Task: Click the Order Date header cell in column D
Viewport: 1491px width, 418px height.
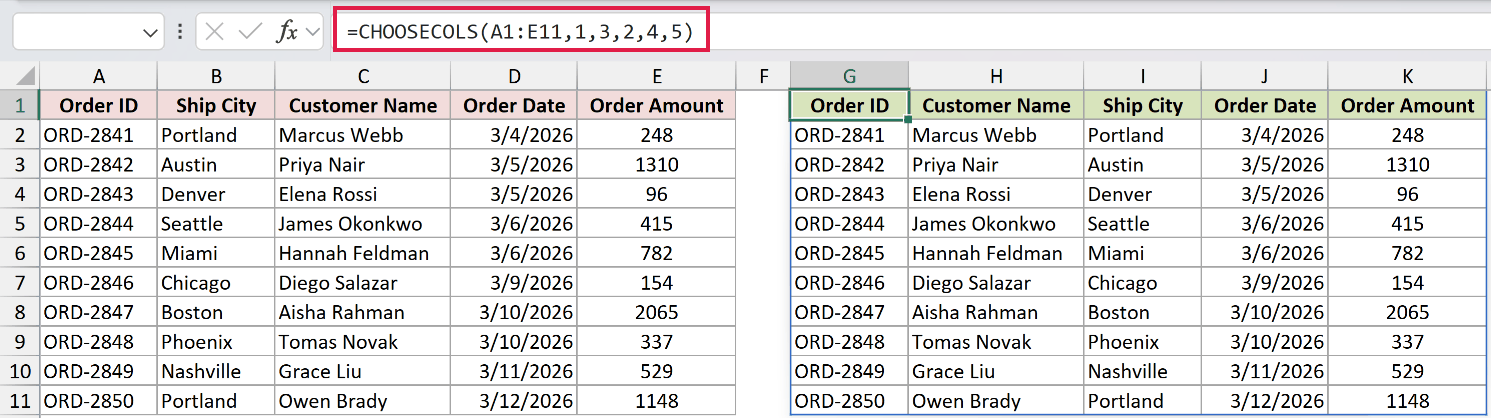Action: tap(514, 105)
